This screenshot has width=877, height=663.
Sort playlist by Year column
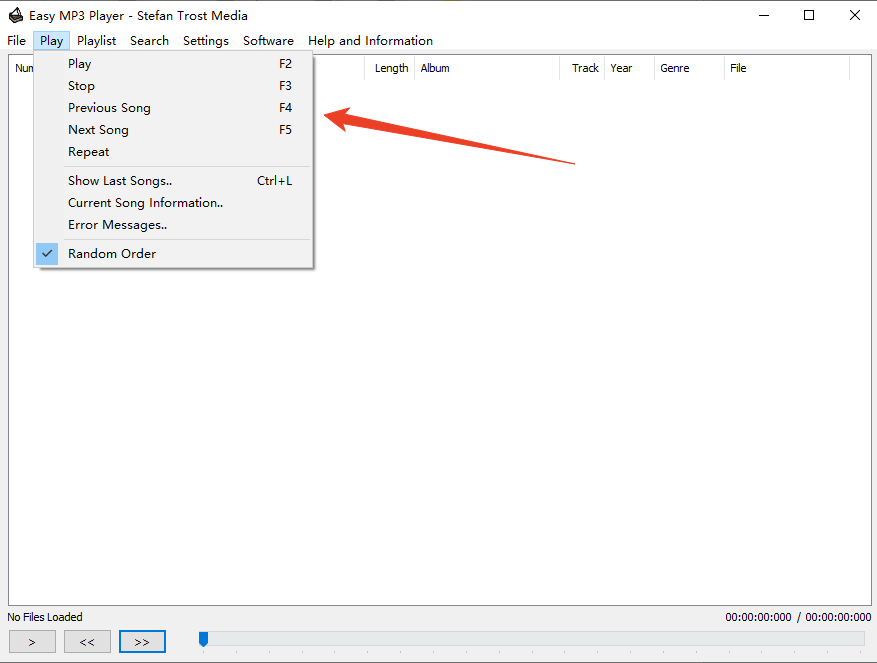(629, 68)
